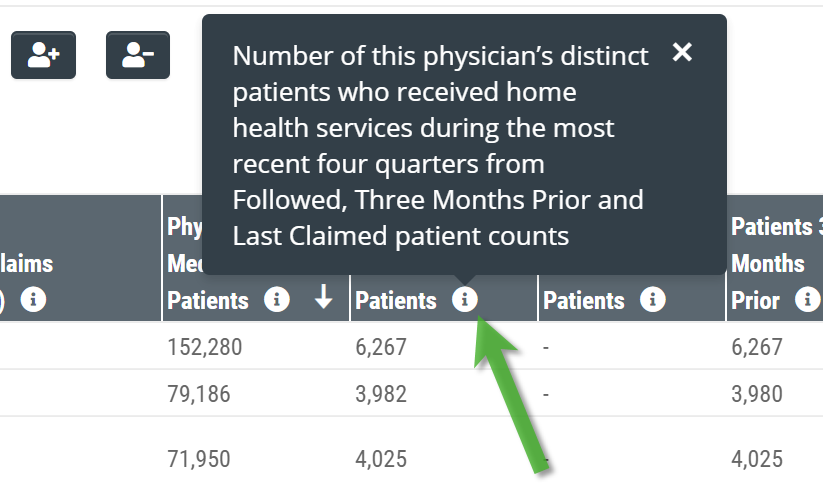
Task: Click the 3,980 value in Prior column
Action: coord(757,394)
